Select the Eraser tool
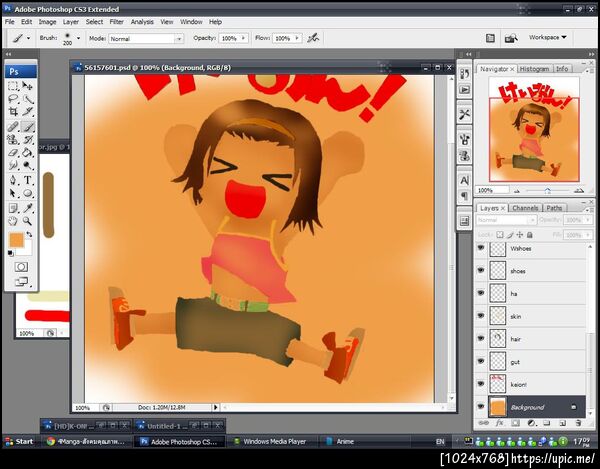The width and height of the screenshot is (600, 469). coord(13,153)
